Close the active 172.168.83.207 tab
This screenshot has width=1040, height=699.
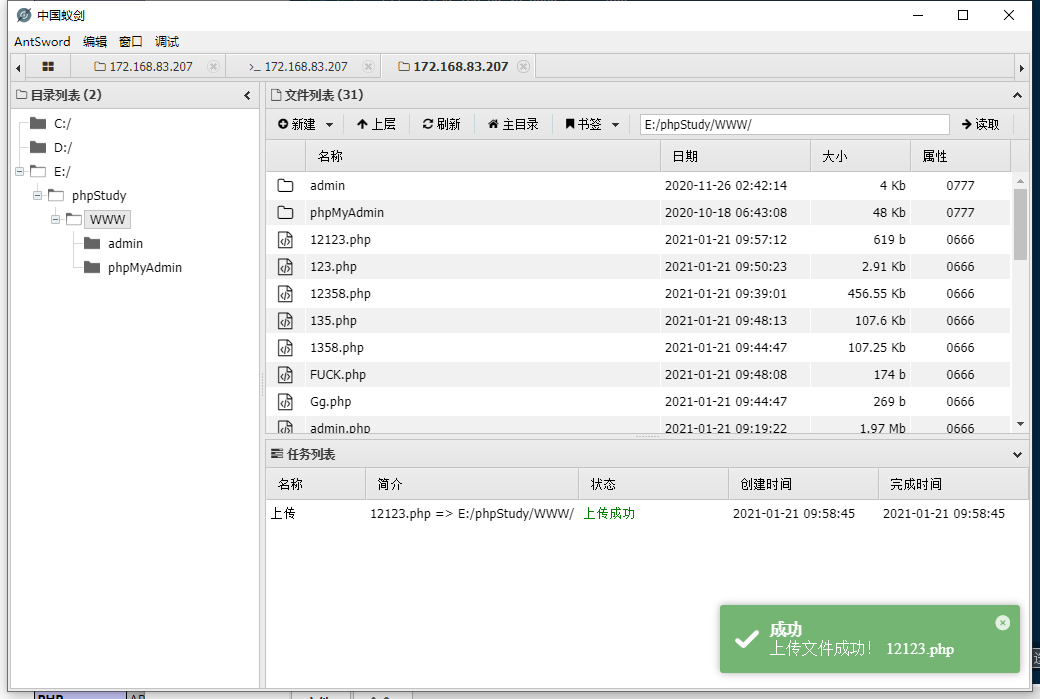coord(523,66)
